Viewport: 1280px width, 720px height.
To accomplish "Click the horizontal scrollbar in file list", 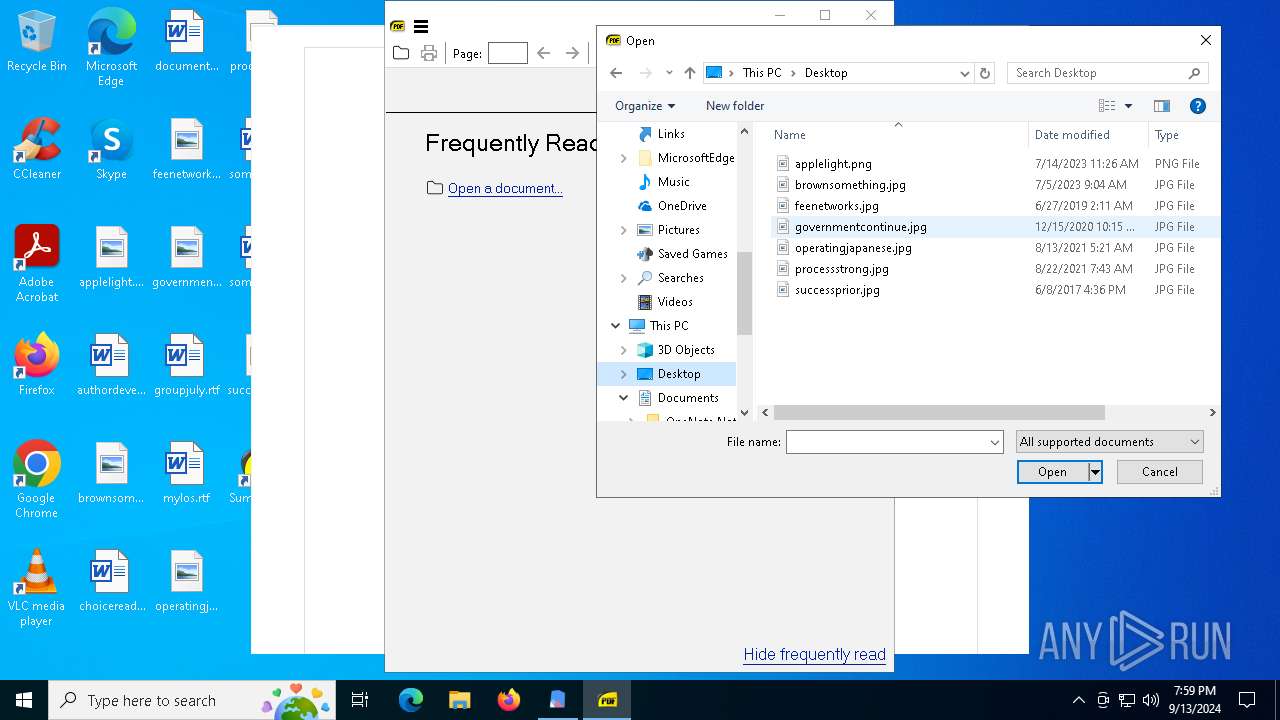I will tap(938, 412).
